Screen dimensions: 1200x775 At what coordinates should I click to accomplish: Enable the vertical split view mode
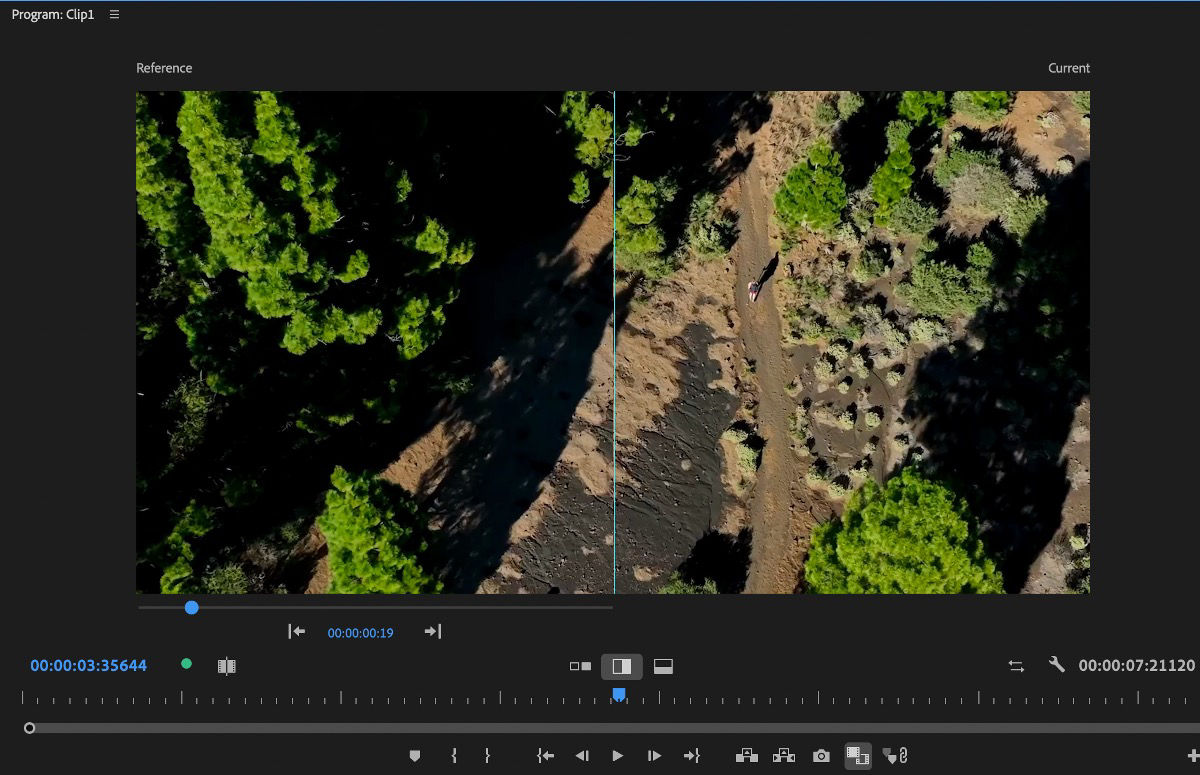pos(620,664)
